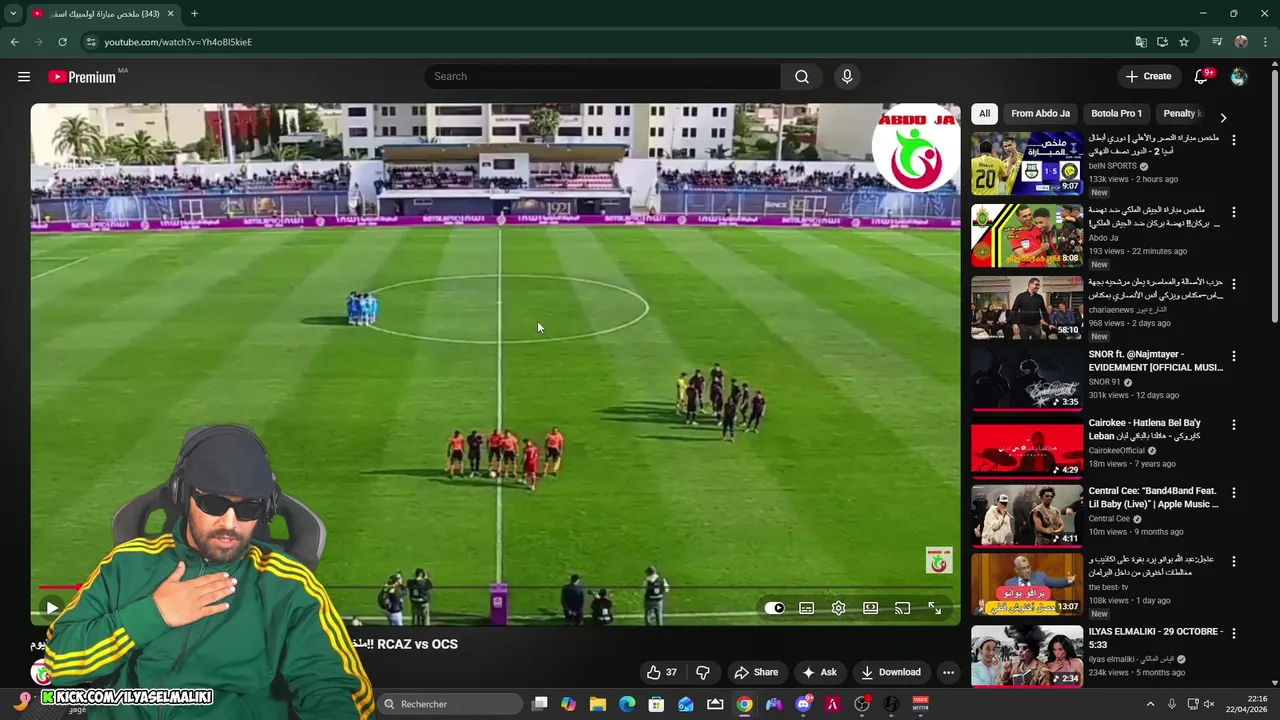Viewport: 1280px width, 720px height.
Task: Toggle the autoplay switch in player
Action: [774, 608]
